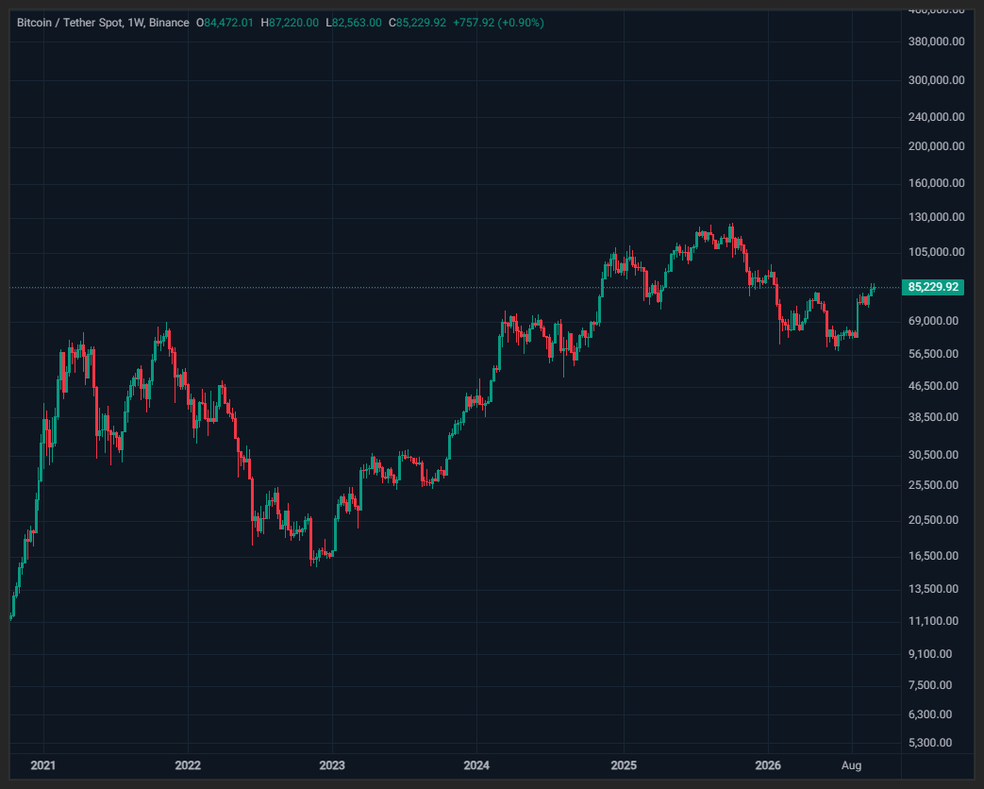This screenshot has height=789, width=984.
Task: Click the latest green candle at chart's right edge
Action: [x=873, y=288]
